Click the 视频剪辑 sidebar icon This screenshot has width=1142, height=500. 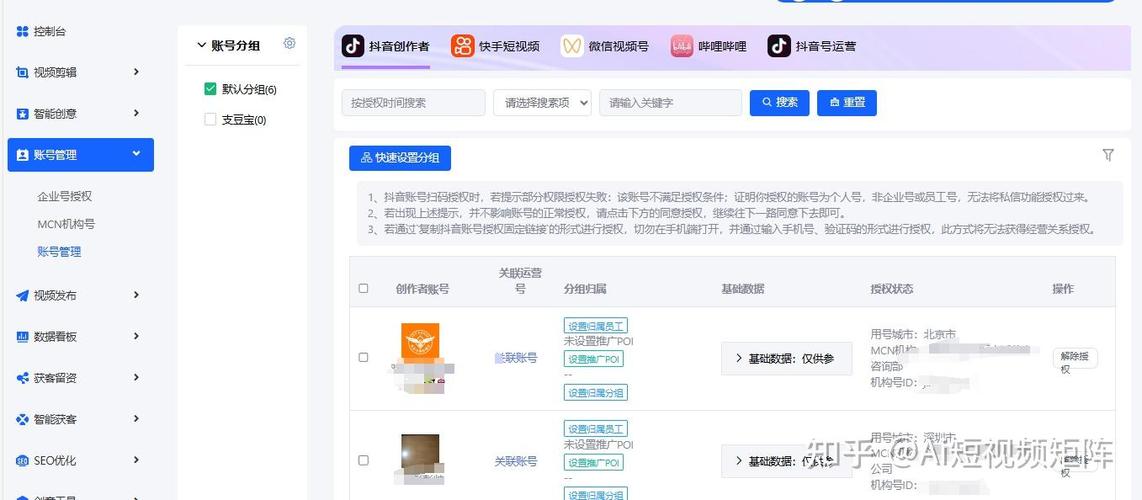(x=23, y=72)
